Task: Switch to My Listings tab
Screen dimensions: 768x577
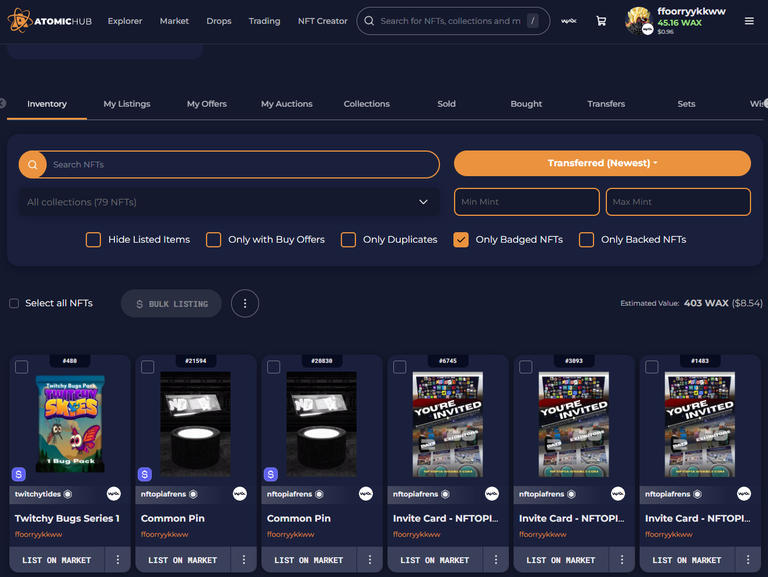Action: point(127,104)
